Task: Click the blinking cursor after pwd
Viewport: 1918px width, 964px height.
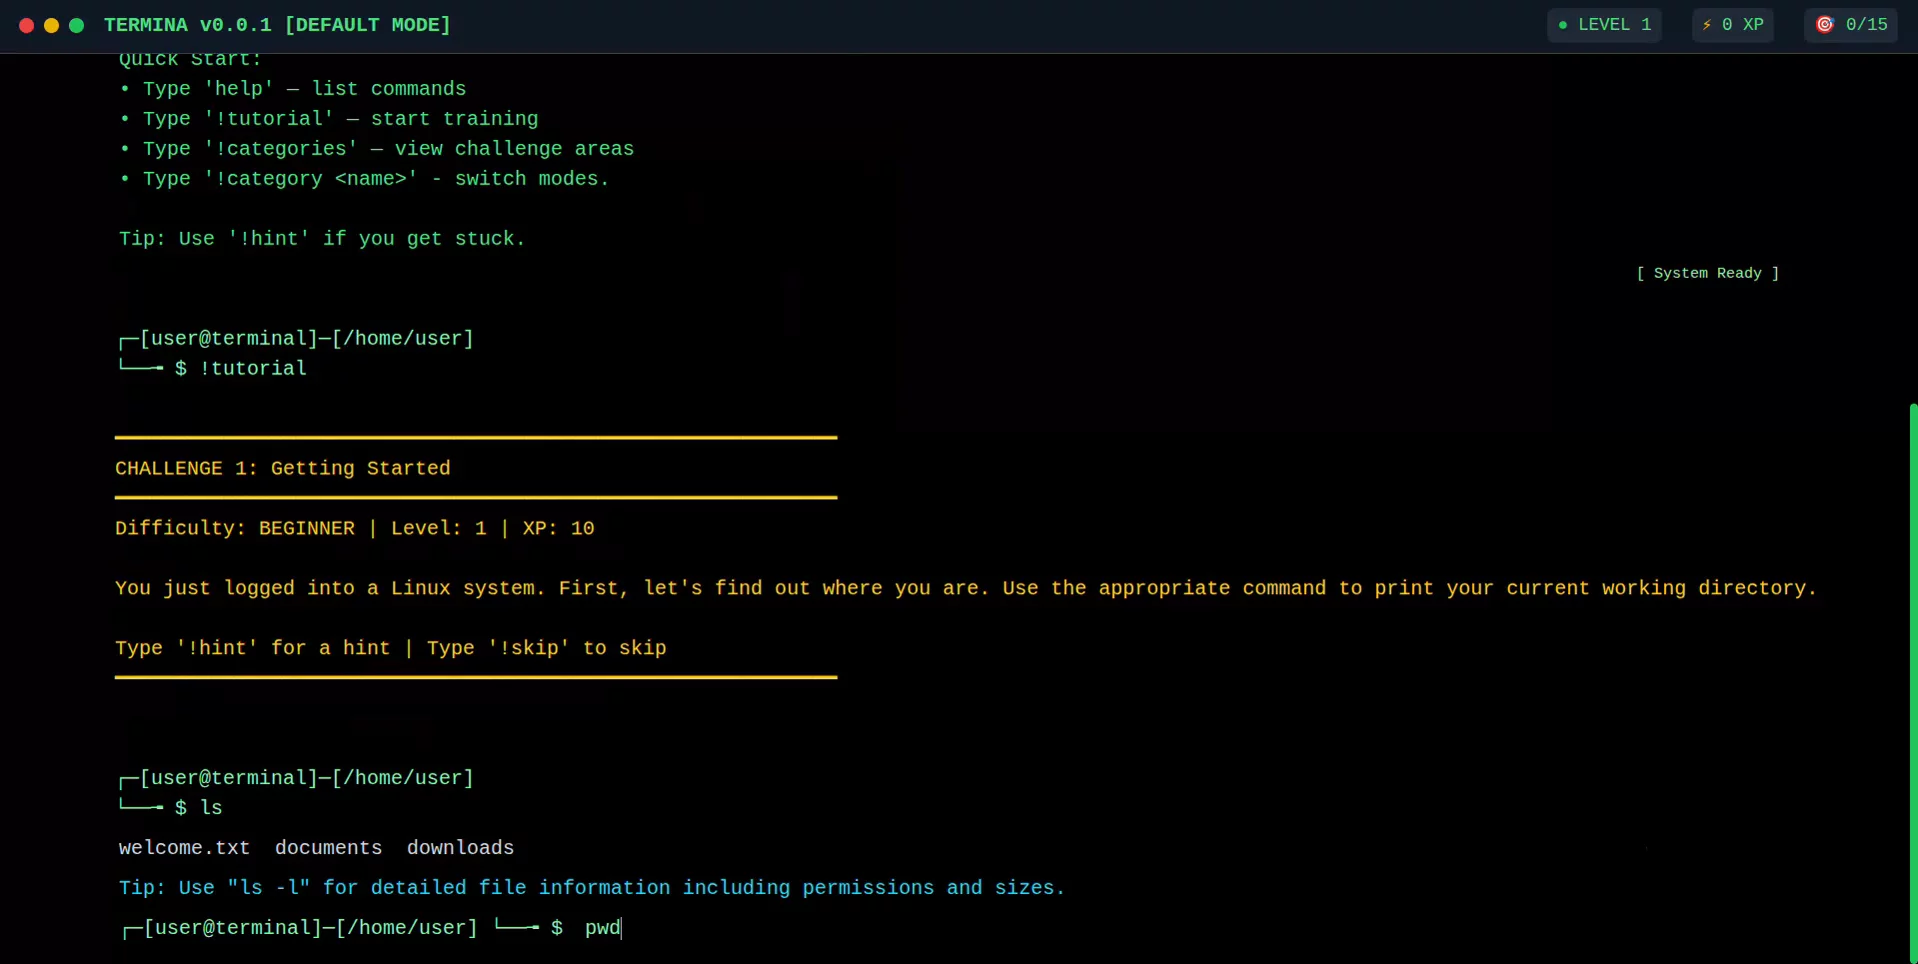Action: point(621,928)
